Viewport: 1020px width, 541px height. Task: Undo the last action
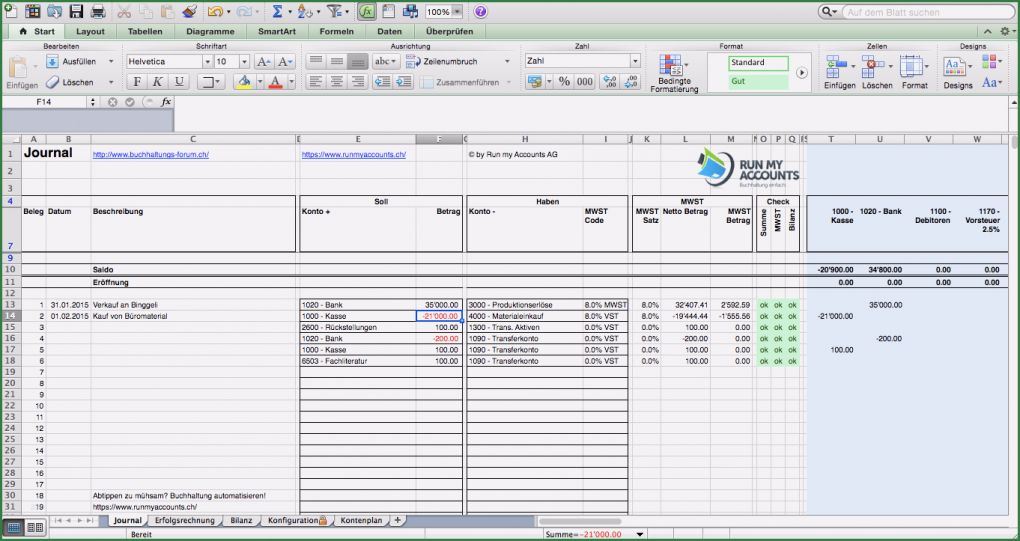tap(214, 11)
